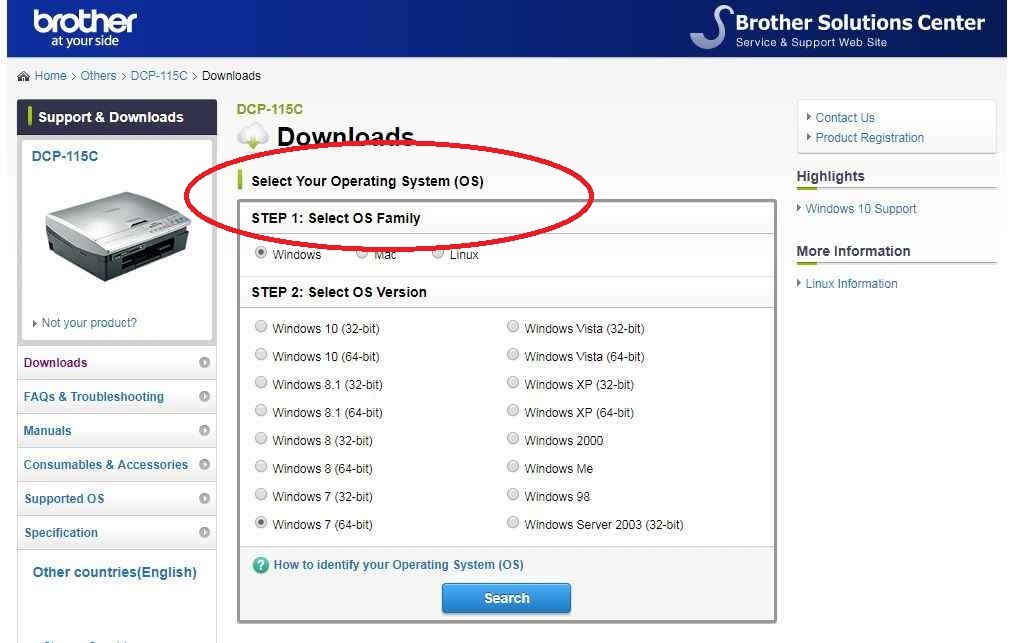Open the Linux Information link
1022x643 pixels.
851,284
